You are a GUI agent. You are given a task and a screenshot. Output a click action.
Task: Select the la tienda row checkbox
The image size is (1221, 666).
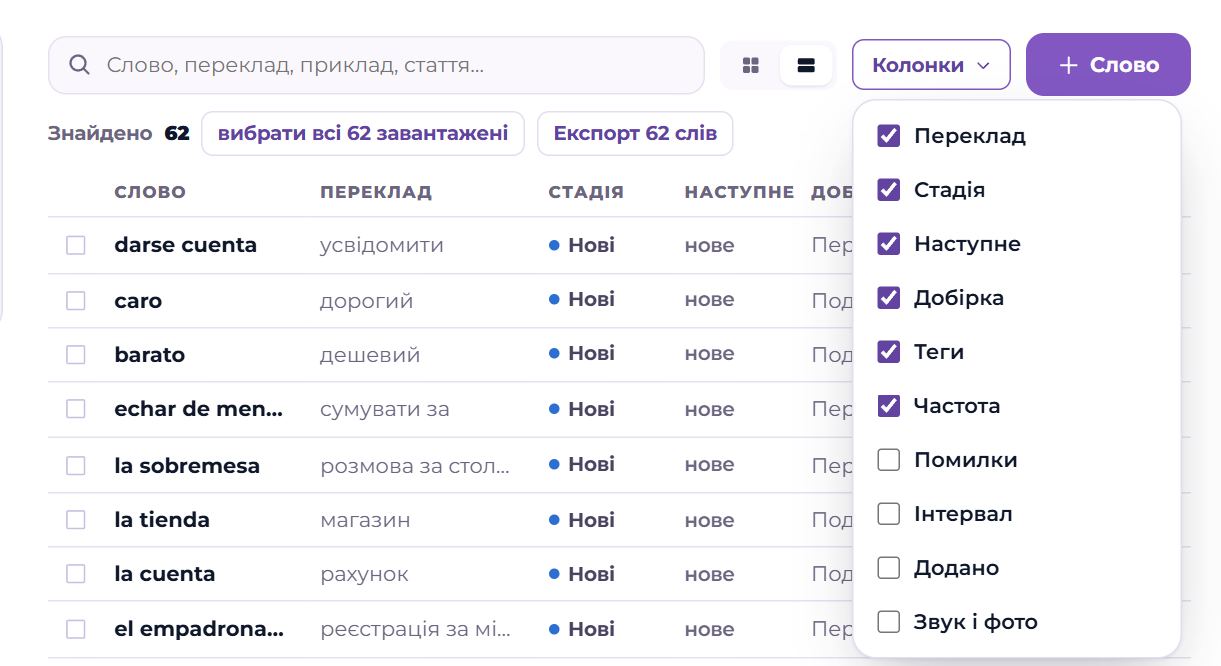tap(76, 520)
